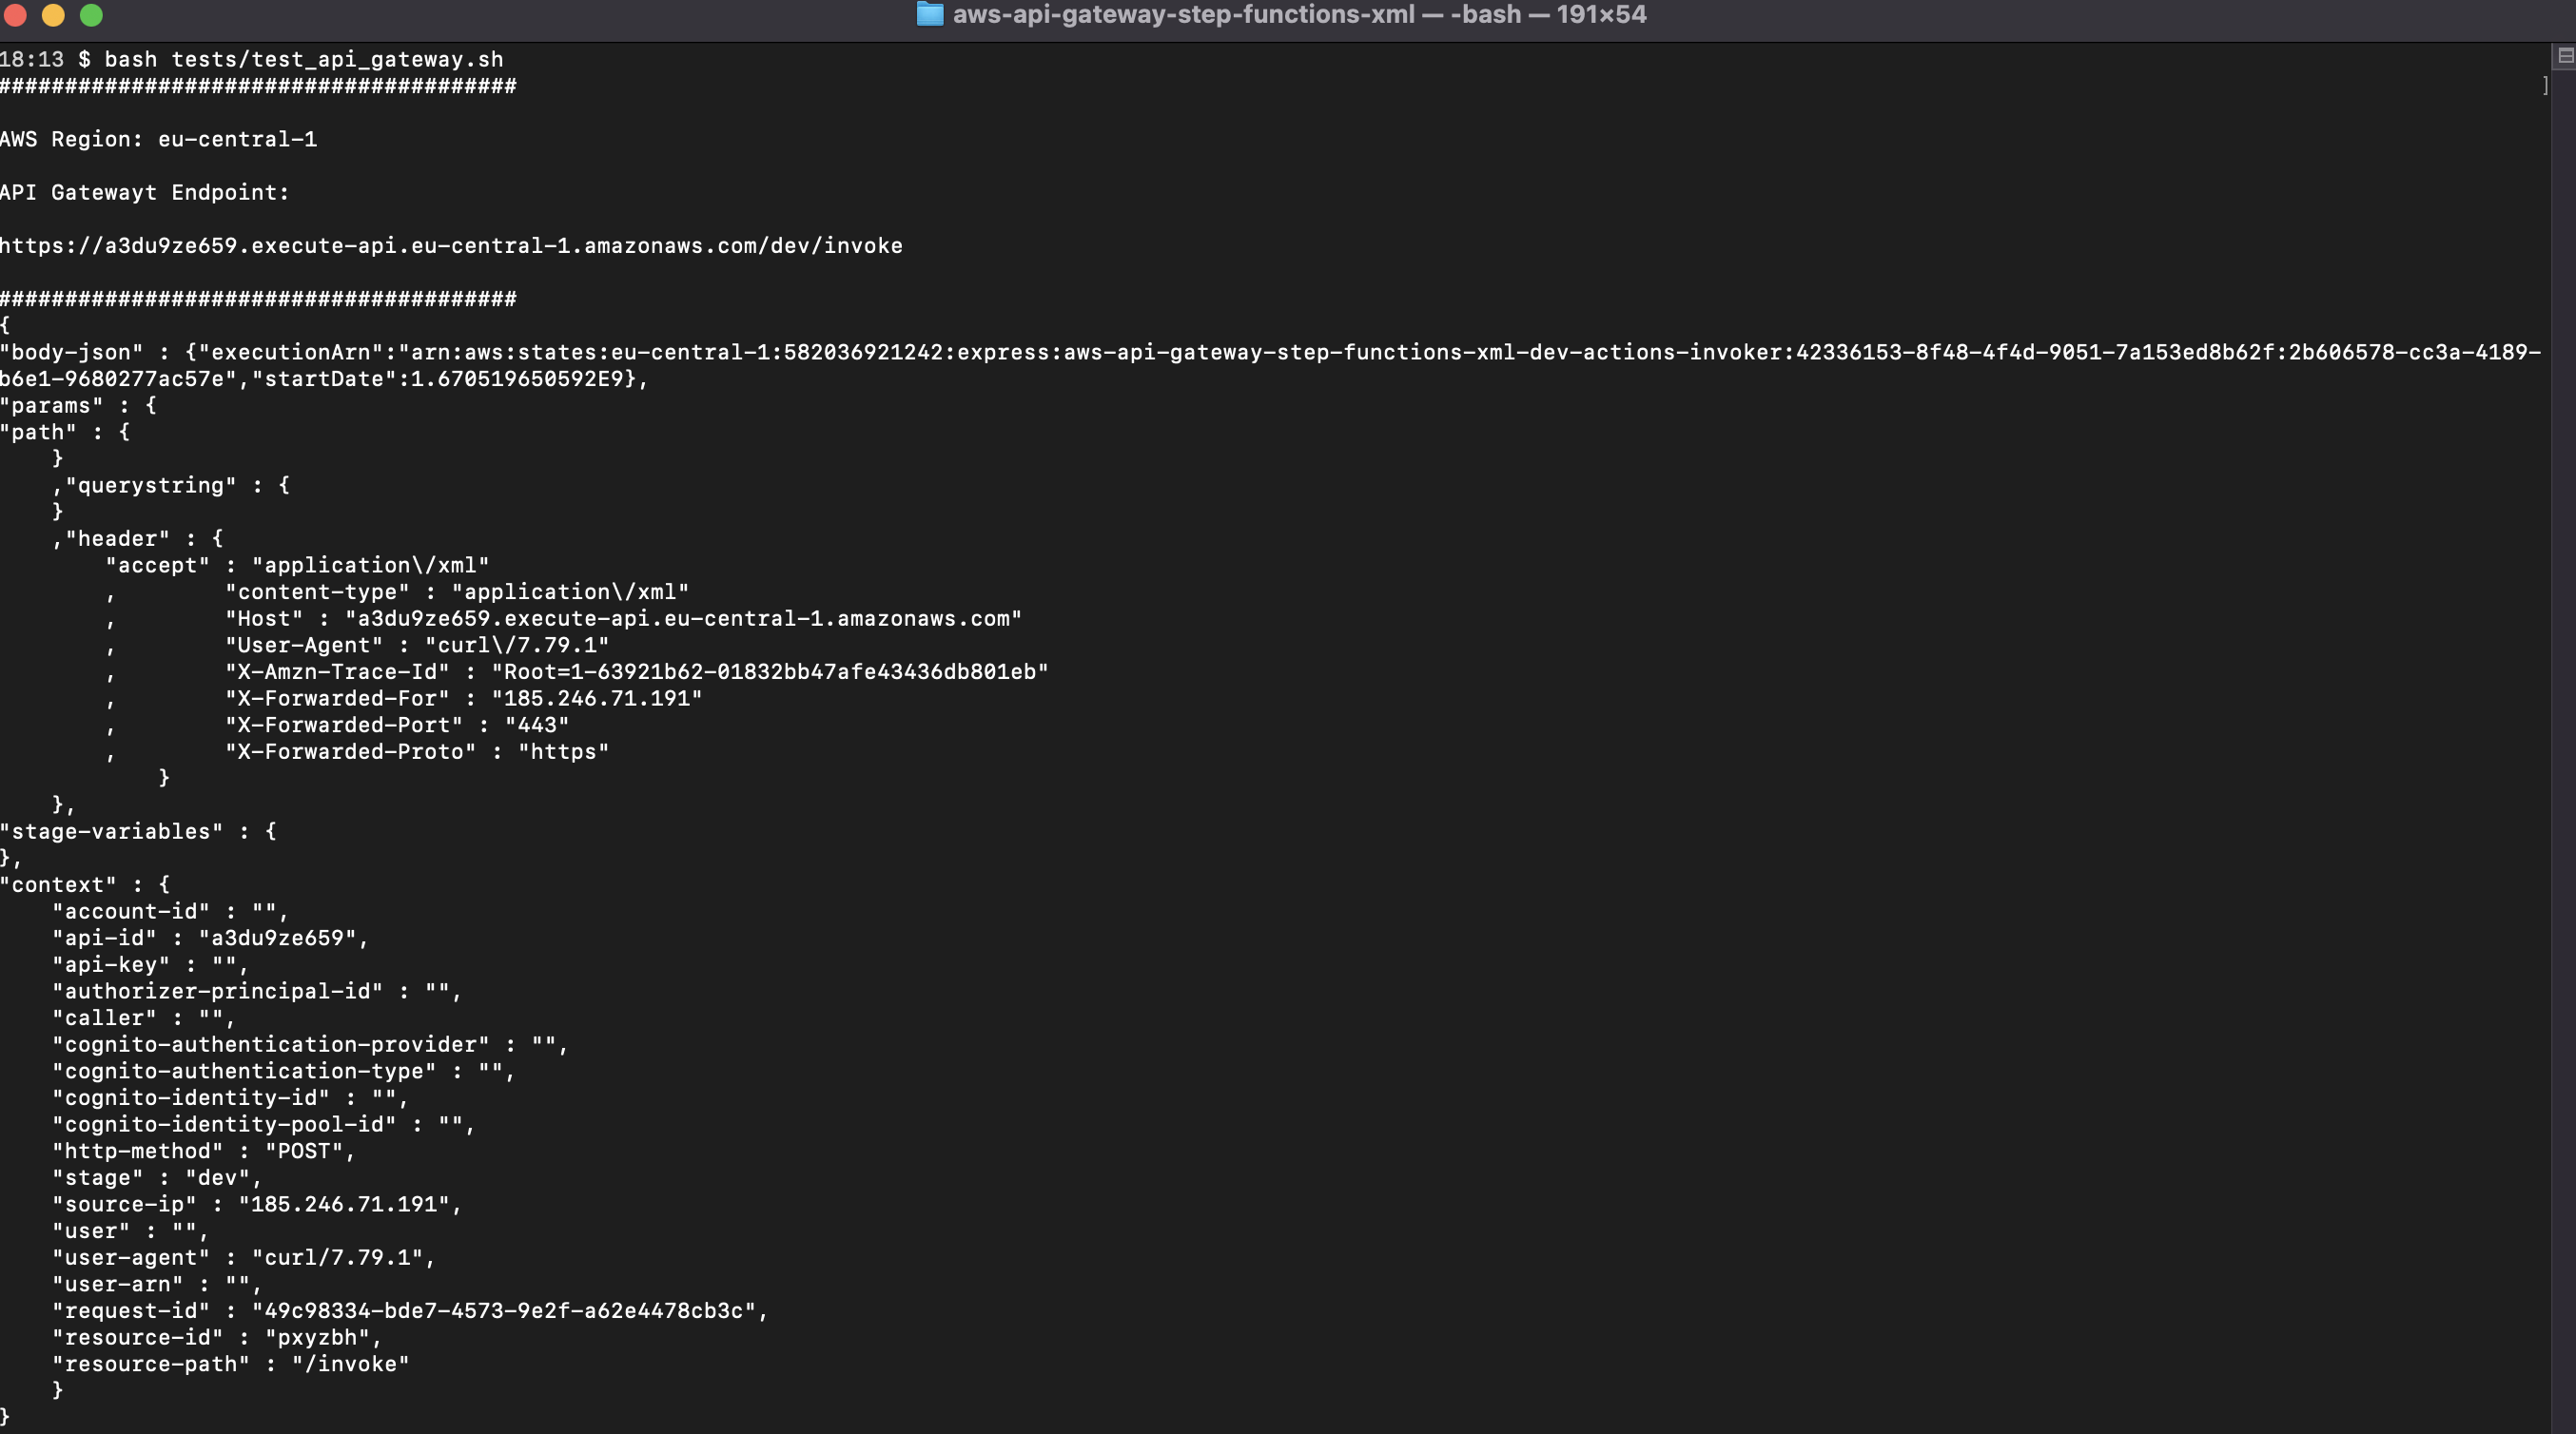Click the "authorizer-principal-id" line
Image resolution: width=2576 pixels, height=1434 pixels.
[x=257, y=991]
